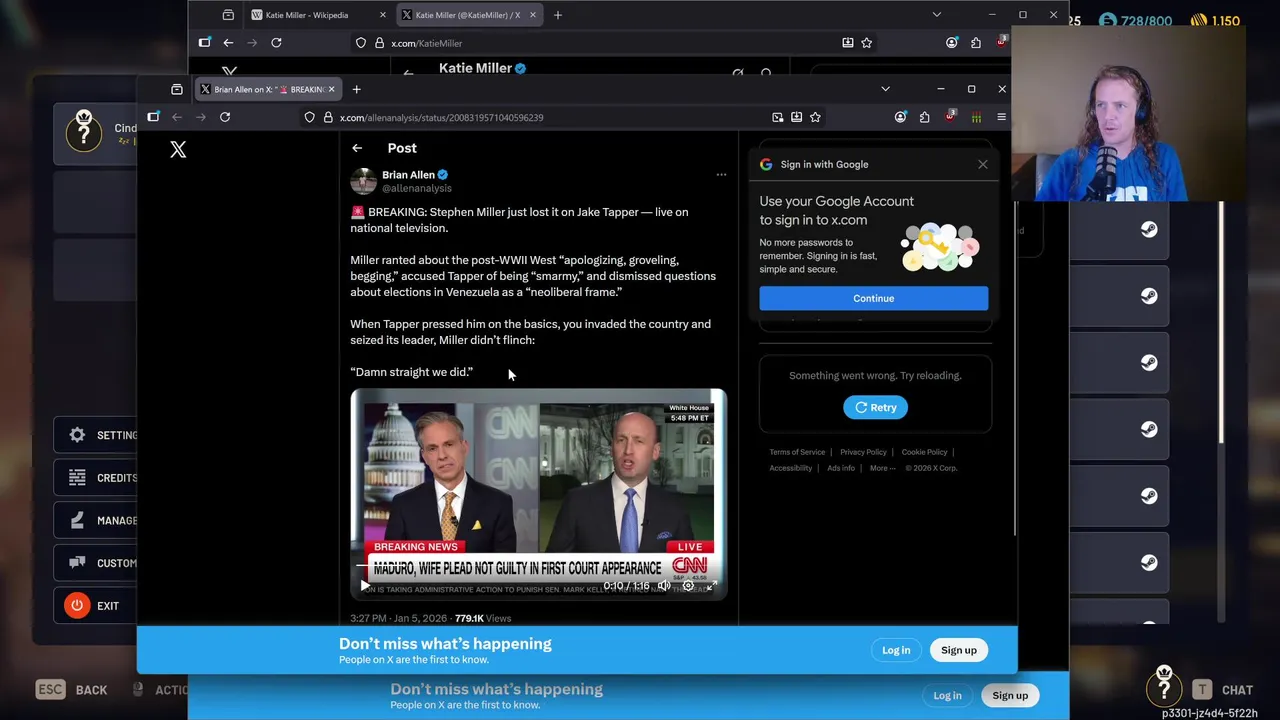Click the 779.1K Views count
The image size is (1280, 720).
pos(483,618)
